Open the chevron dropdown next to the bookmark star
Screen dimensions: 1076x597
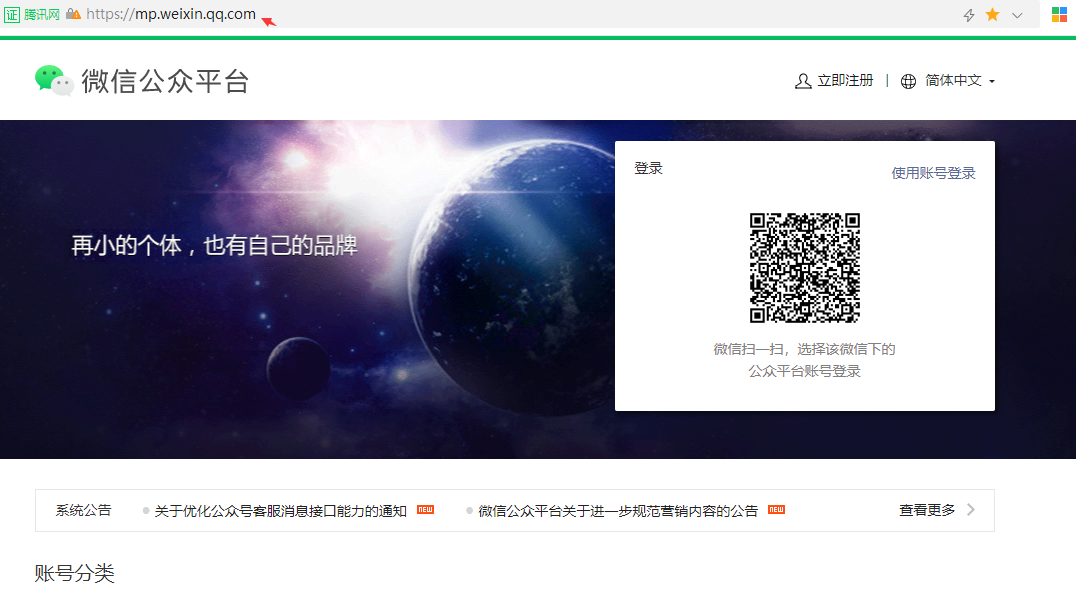(x=1015, y=15)
